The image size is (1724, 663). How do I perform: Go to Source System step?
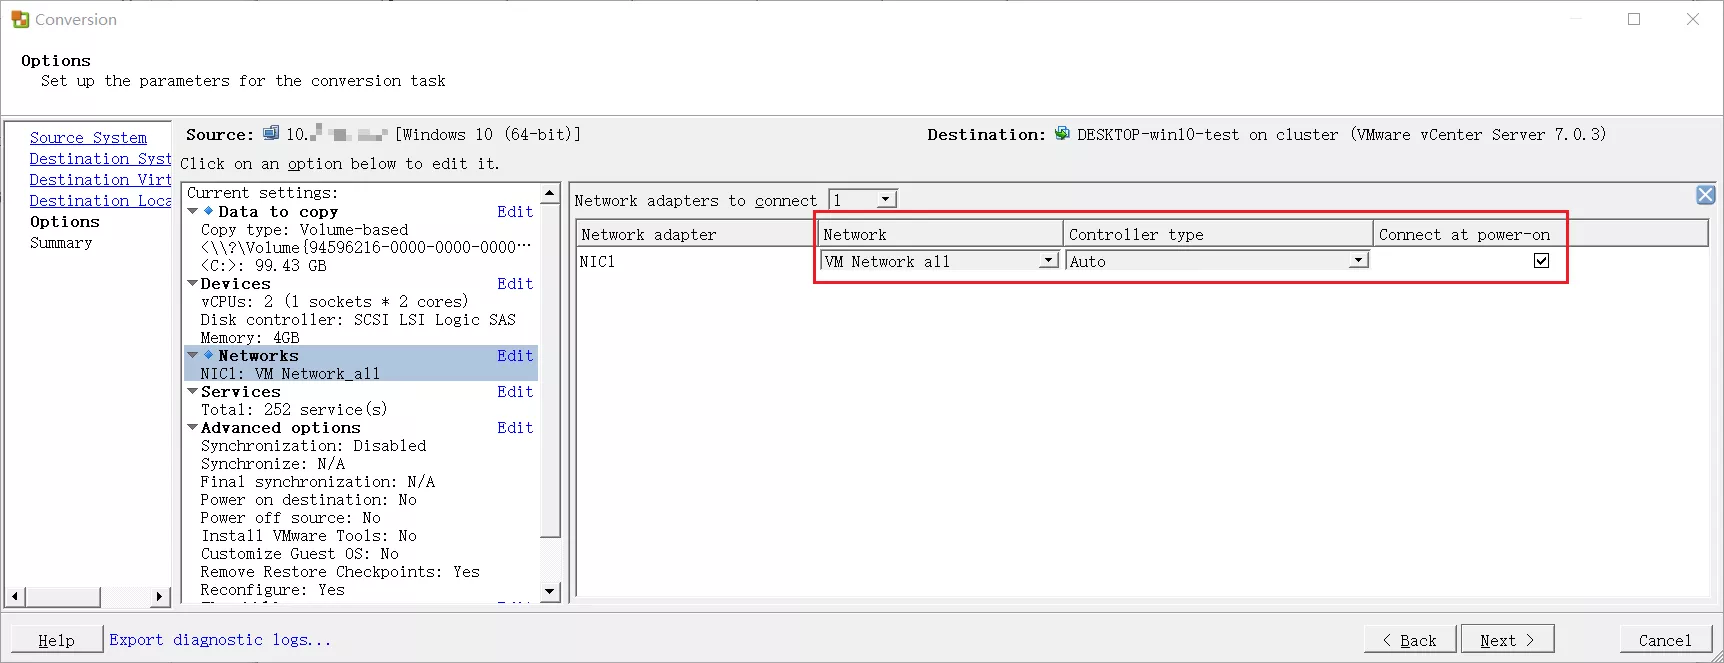88,138
